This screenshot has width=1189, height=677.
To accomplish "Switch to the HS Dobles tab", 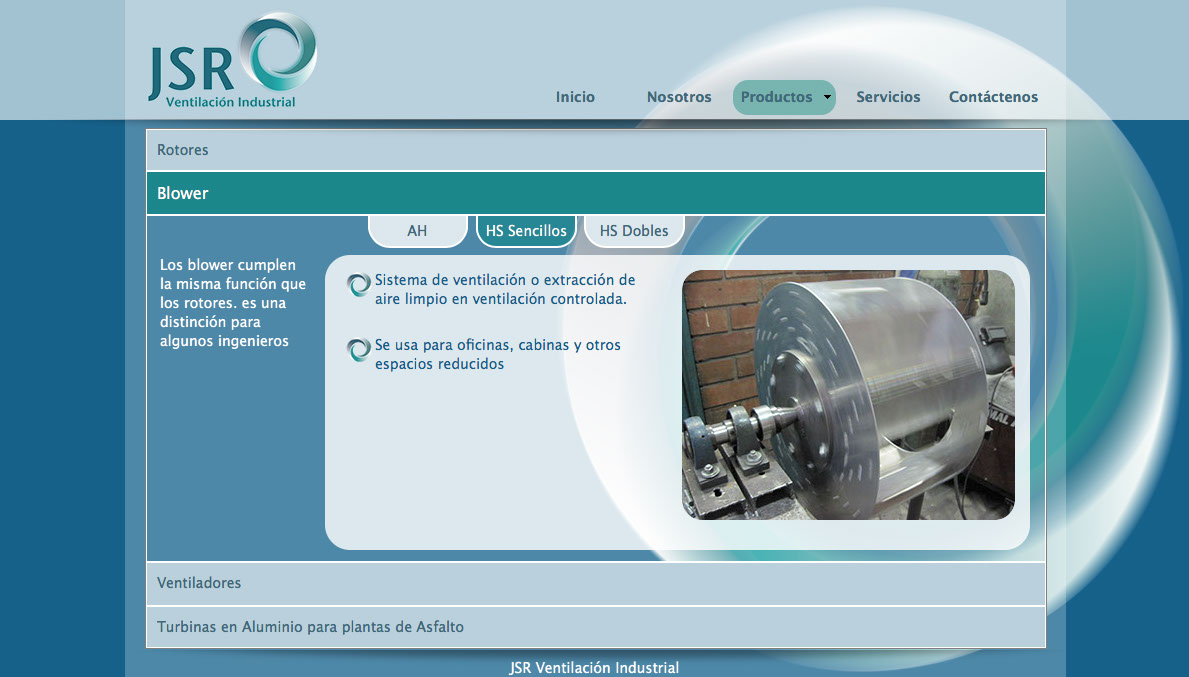I will pos(634,231).
